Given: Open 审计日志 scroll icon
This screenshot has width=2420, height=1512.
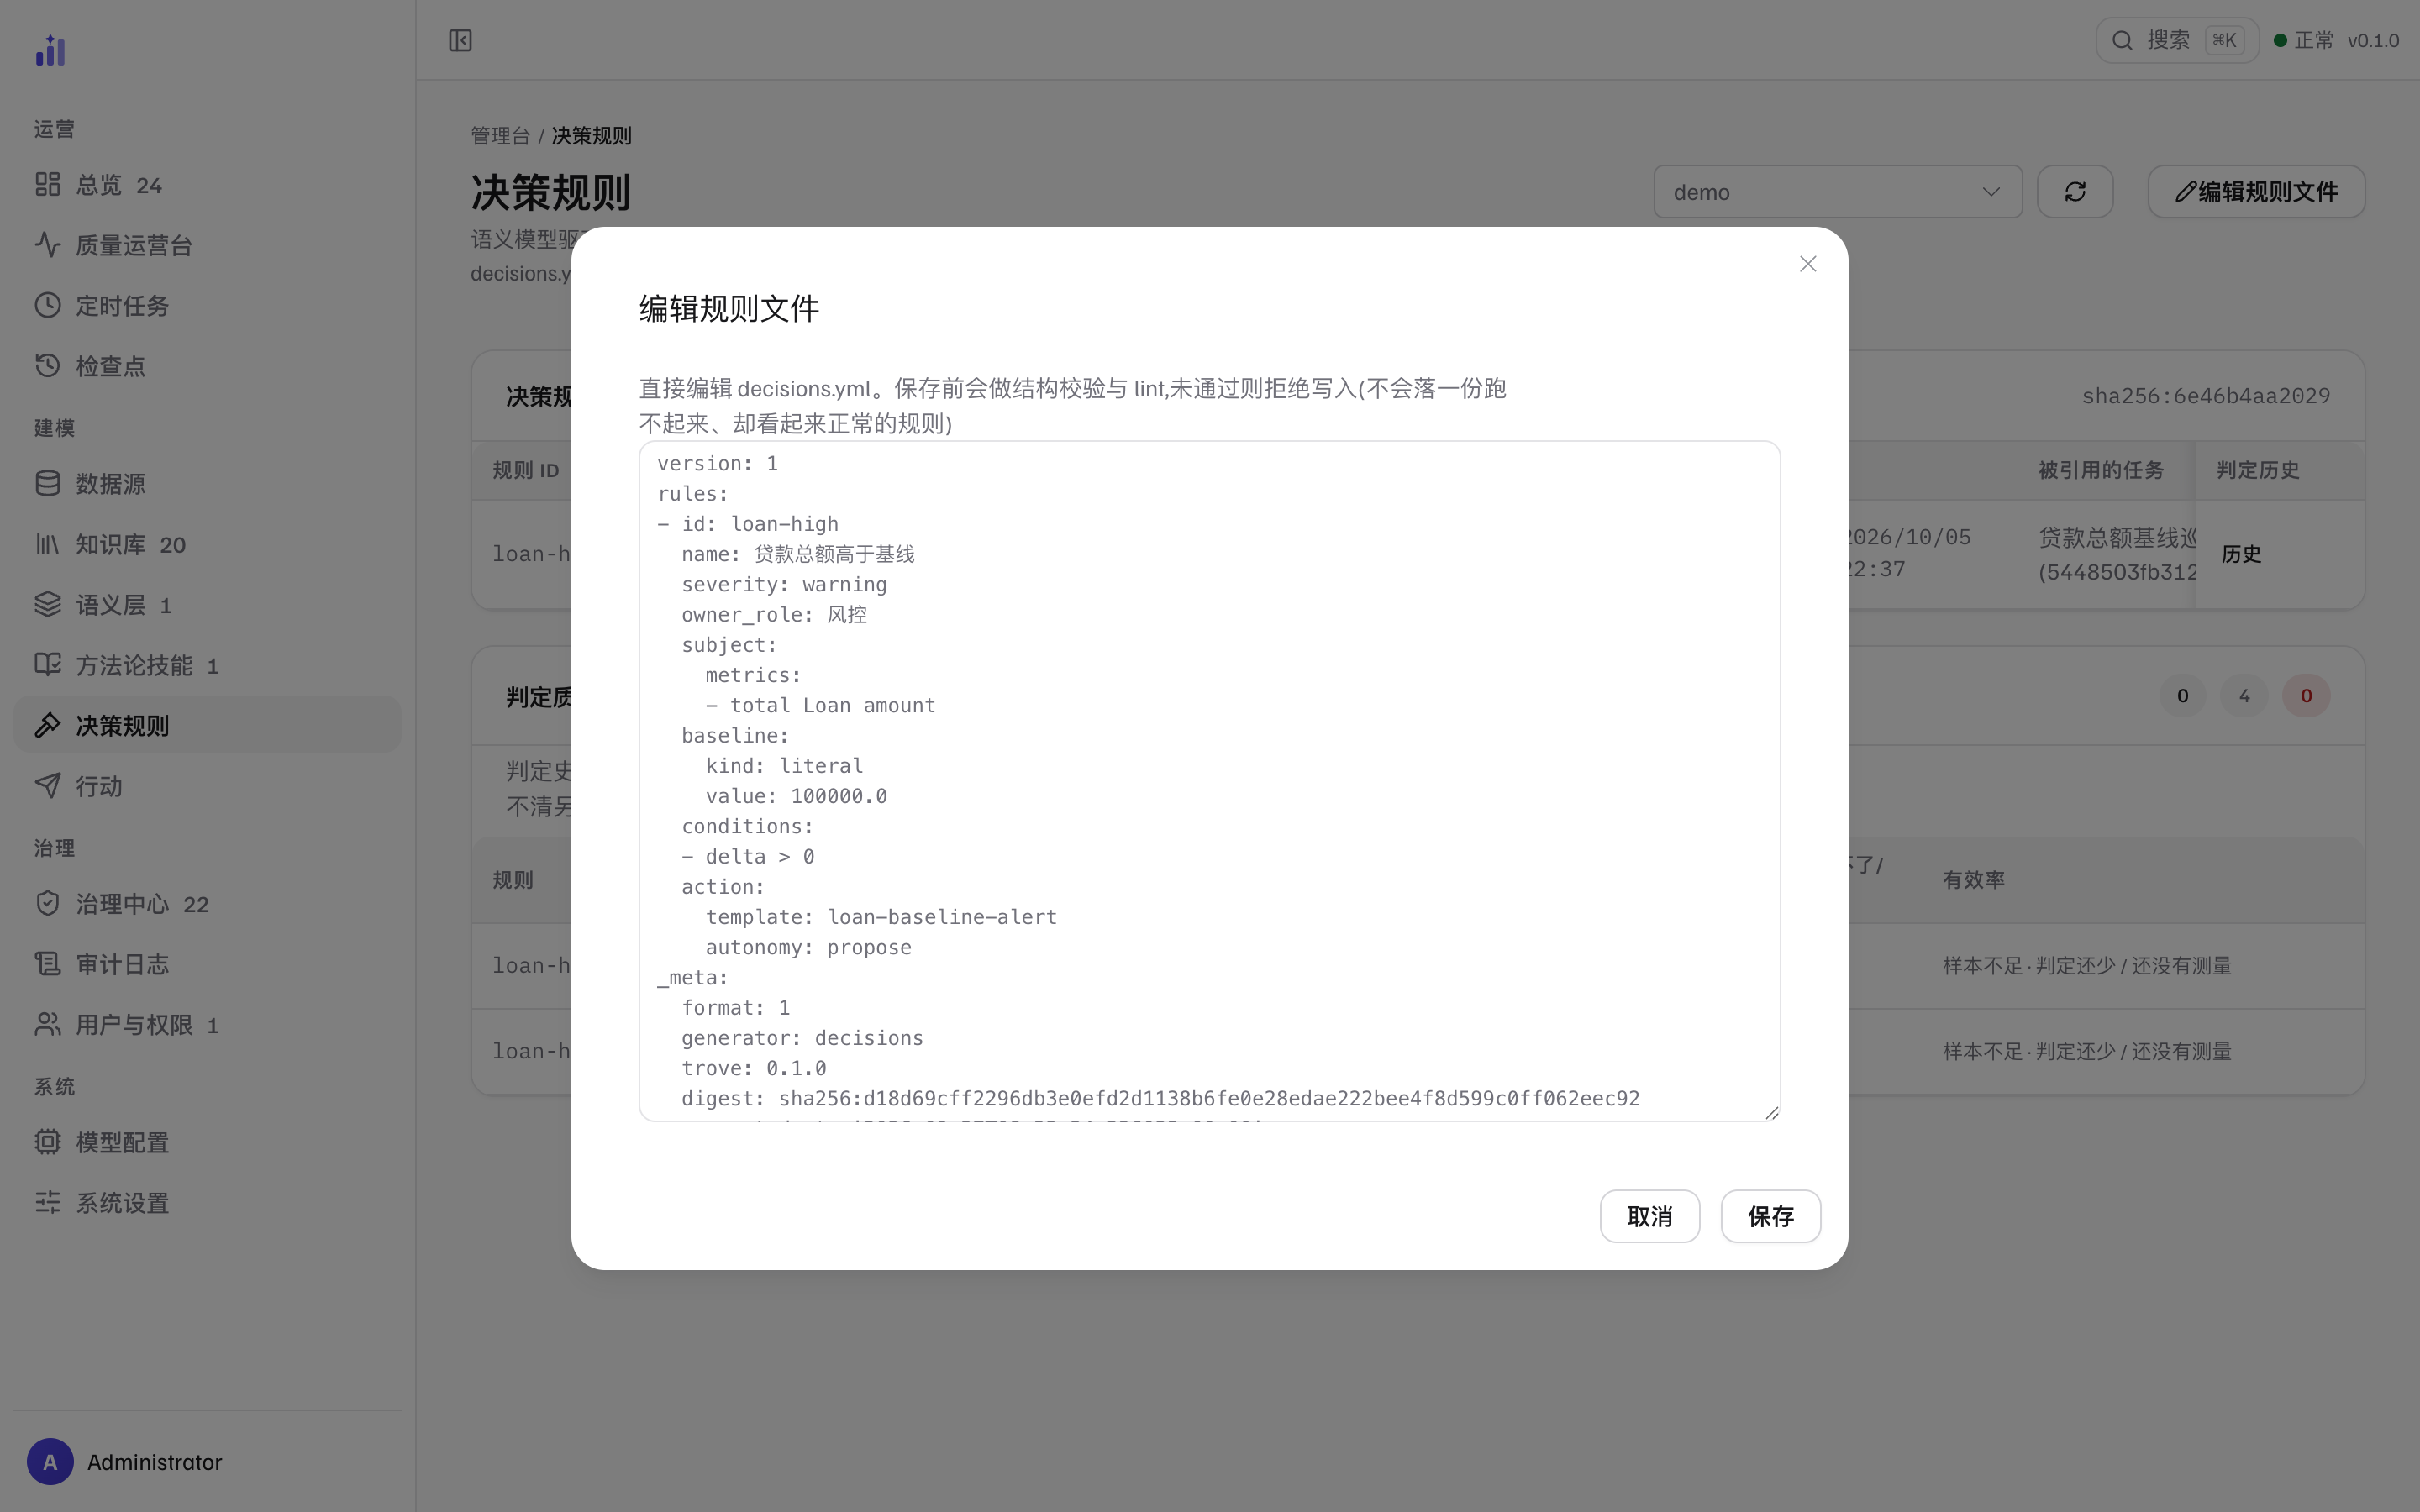Looking at the screenshot, I should 48,964.
